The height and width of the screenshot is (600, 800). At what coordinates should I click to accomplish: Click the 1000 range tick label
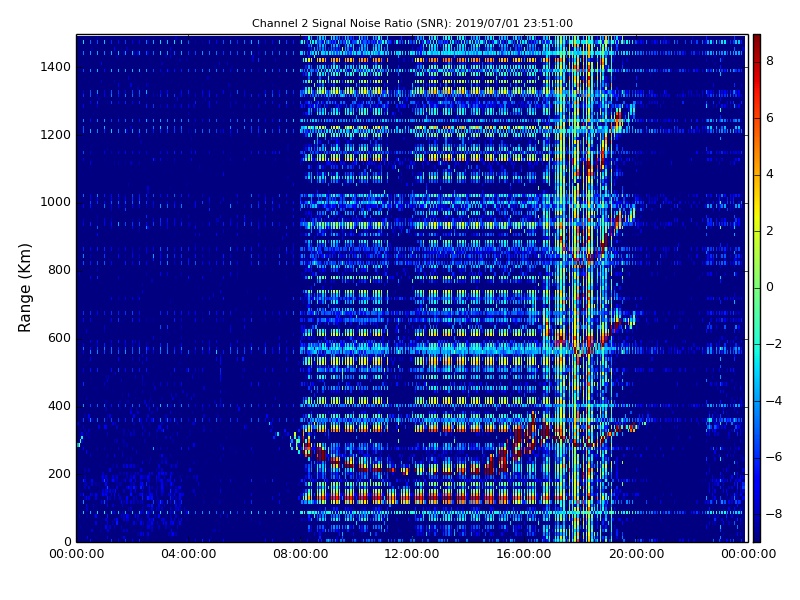56,202
